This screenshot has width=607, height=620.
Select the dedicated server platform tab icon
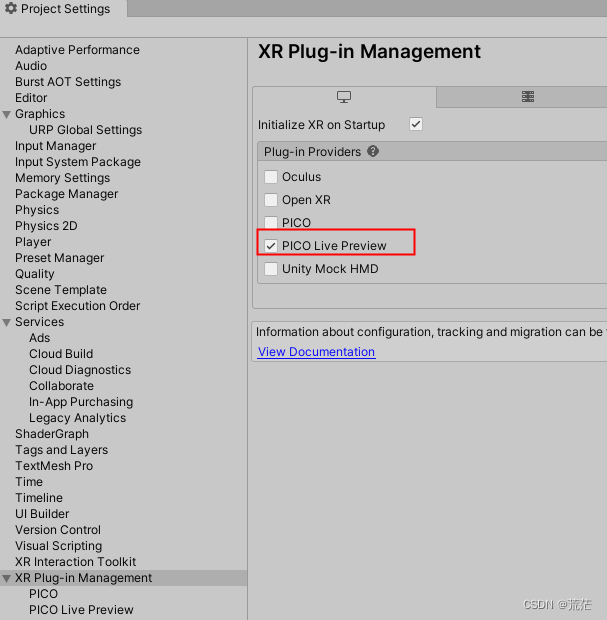point(528,96)
